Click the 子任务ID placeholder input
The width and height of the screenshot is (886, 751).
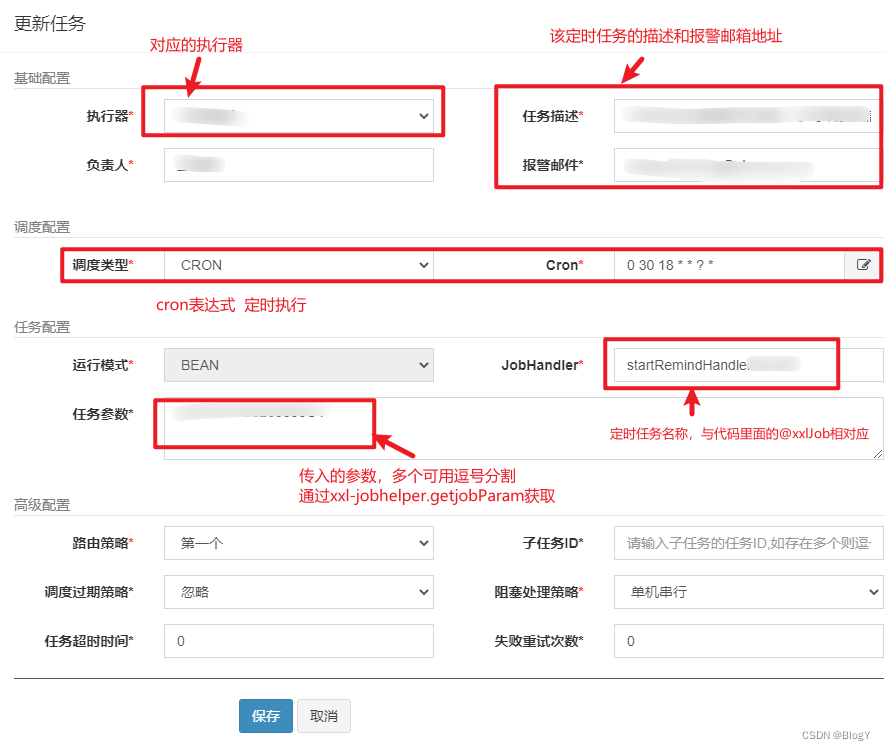tap(747, 543)
